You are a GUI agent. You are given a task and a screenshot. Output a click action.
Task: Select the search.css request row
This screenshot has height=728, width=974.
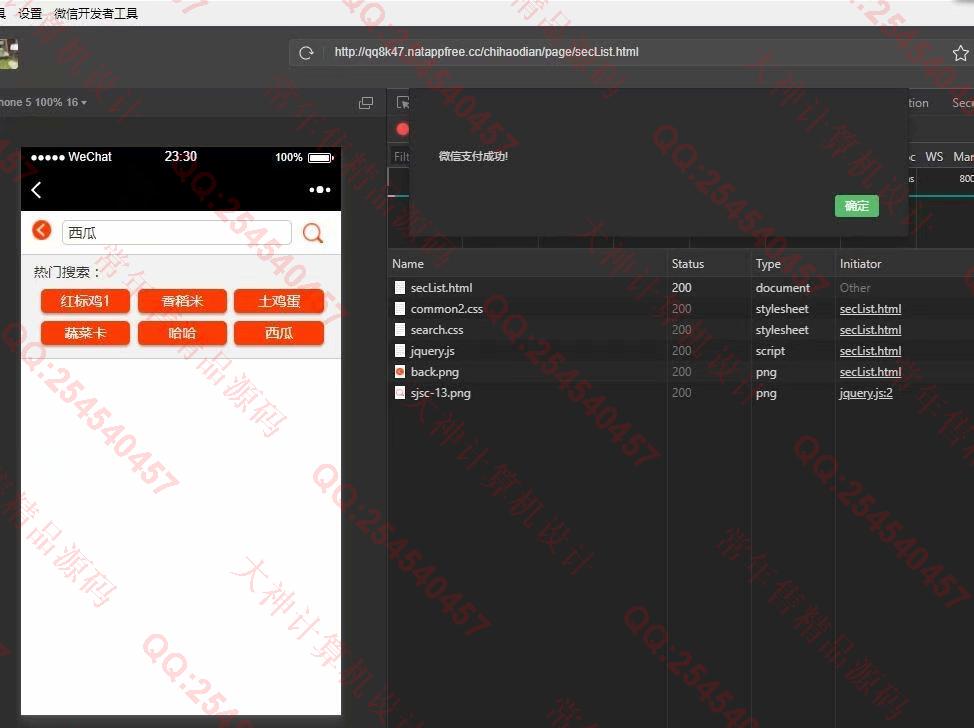tap(681, 330)
